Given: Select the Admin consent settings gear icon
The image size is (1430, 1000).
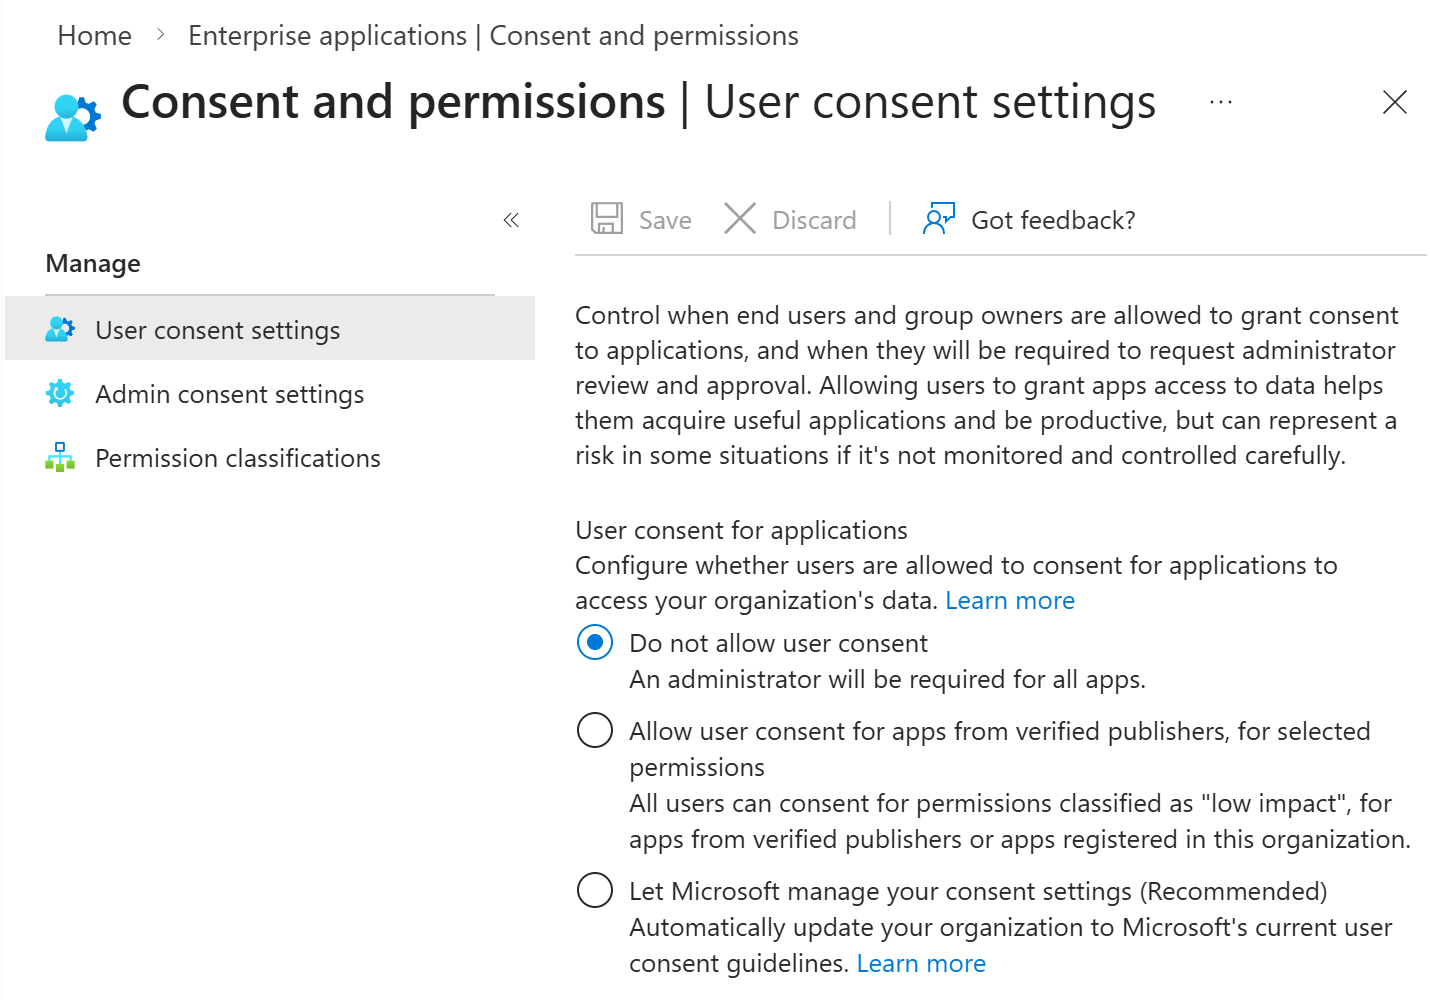Looking at the screenshot, I should pos(60,393).
